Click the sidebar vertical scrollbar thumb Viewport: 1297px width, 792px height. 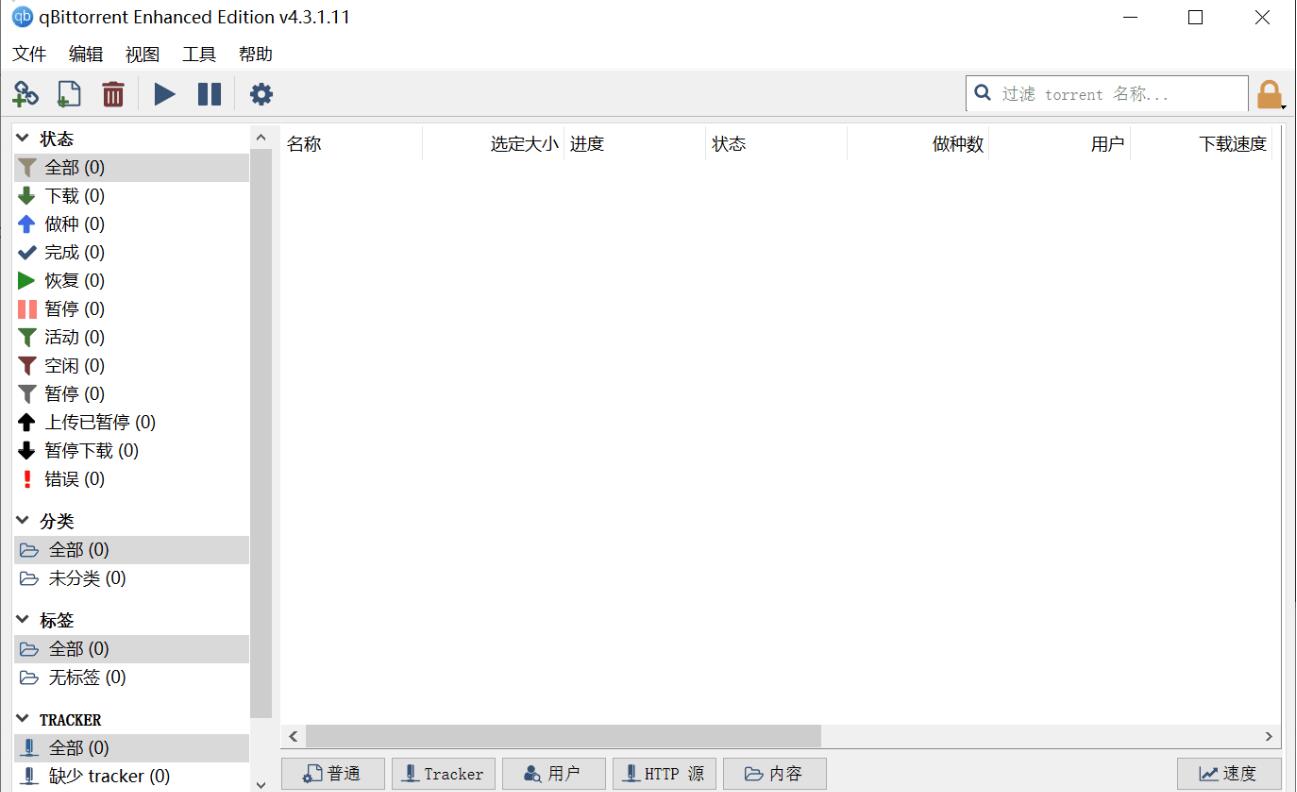click(261, 434)
